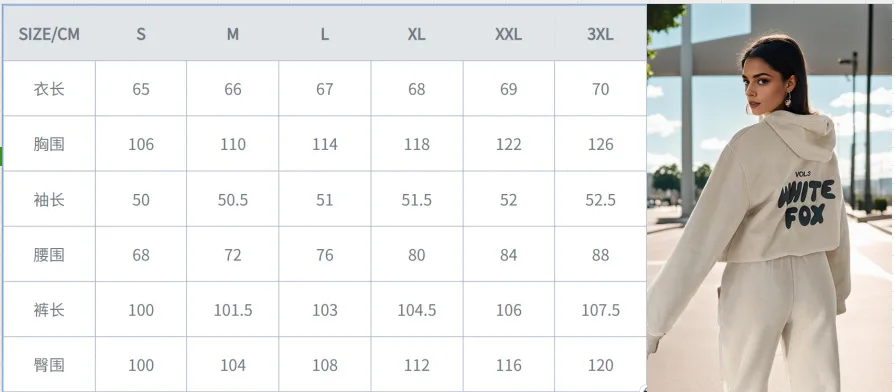This screenshot has height=392, width=894.
Task: Select the XXL size header cell
Action: [509, 34]
